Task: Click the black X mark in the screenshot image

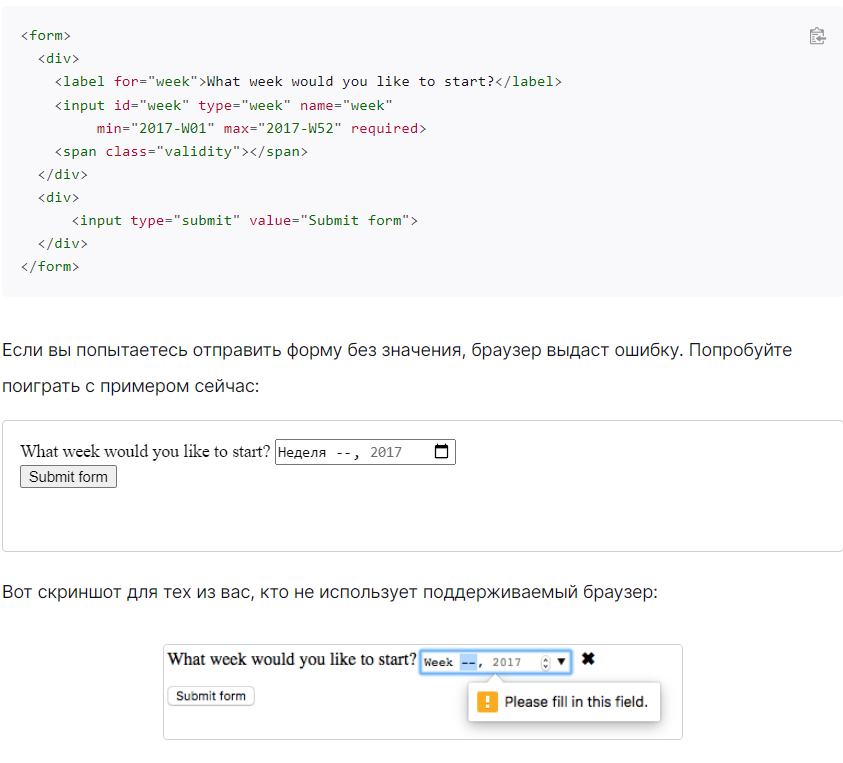Action: click(588, 660)
